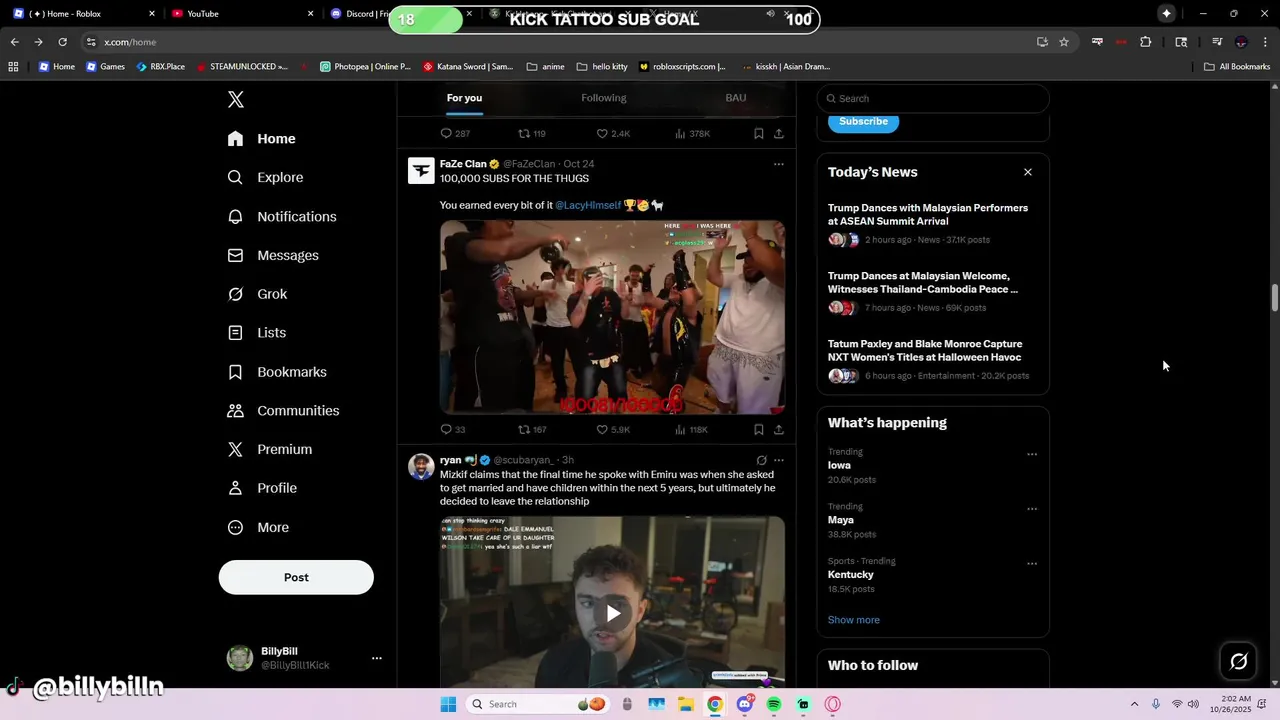1280x720 pixels.
Task: Open Explore page
Action: (266, 177)
